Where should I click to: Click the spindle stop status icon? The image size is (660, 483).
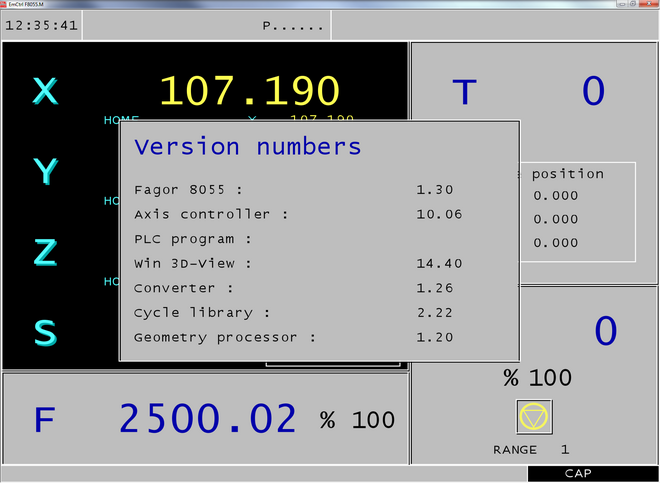coord(536,416)
